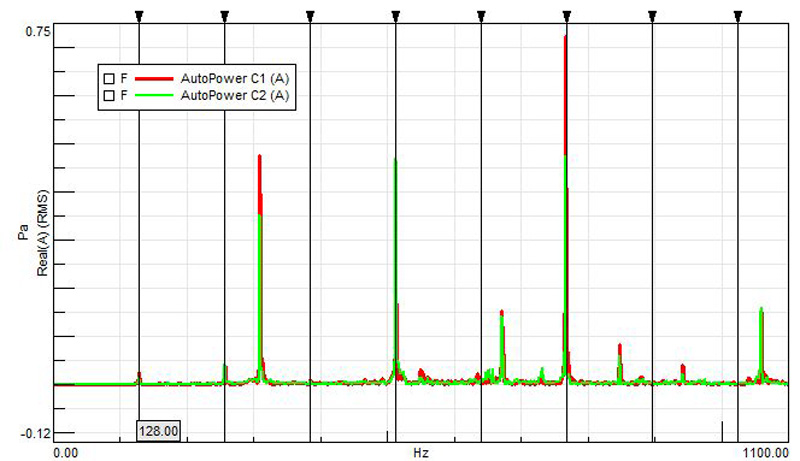Tick the checkbox beside AutoPower C2 (A)
Screen dimensions: 800x461
coord(109,95)
